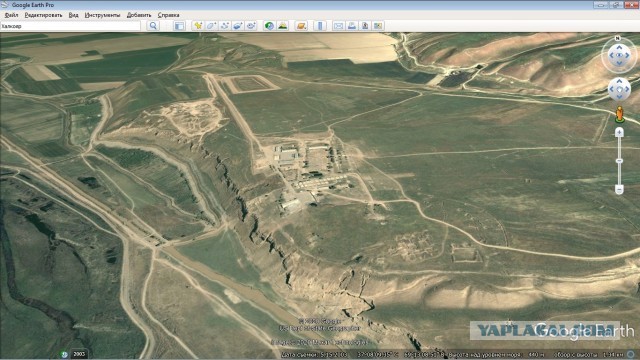This screenshot has width=640, height=360.
Task: Toggle the sidebar panel icon
Action: (x=179, y=26)
